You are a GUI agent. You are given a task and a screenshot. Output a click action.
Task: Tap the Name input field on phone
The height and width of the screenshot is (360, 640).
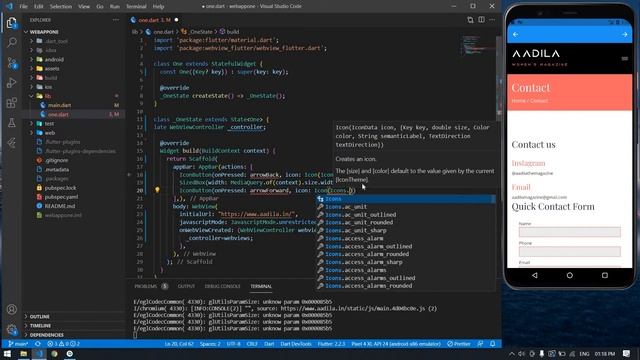(569, 232)
